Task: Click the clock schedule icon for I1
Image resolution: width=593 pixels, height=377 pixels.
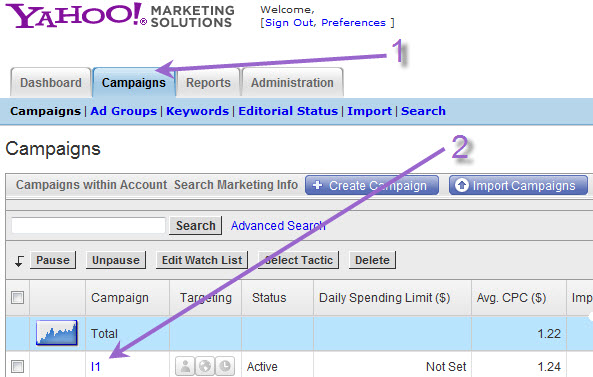Action: 225,366
